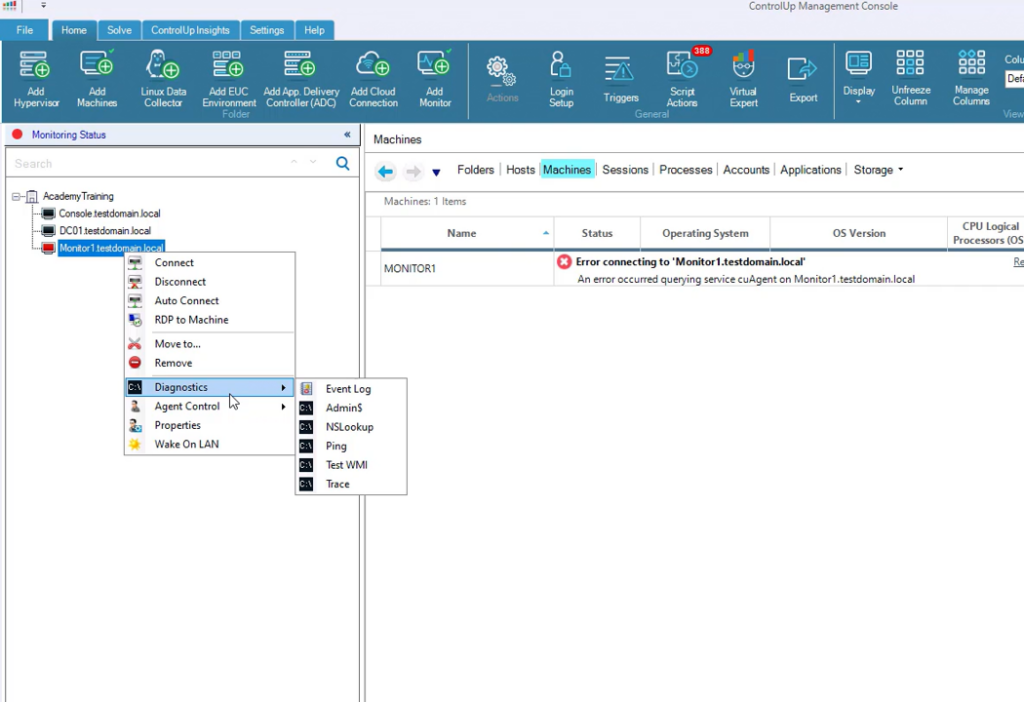Click the Event Log icon in submenu
This screenshot has width=1024, height=702.
(306, 389)
